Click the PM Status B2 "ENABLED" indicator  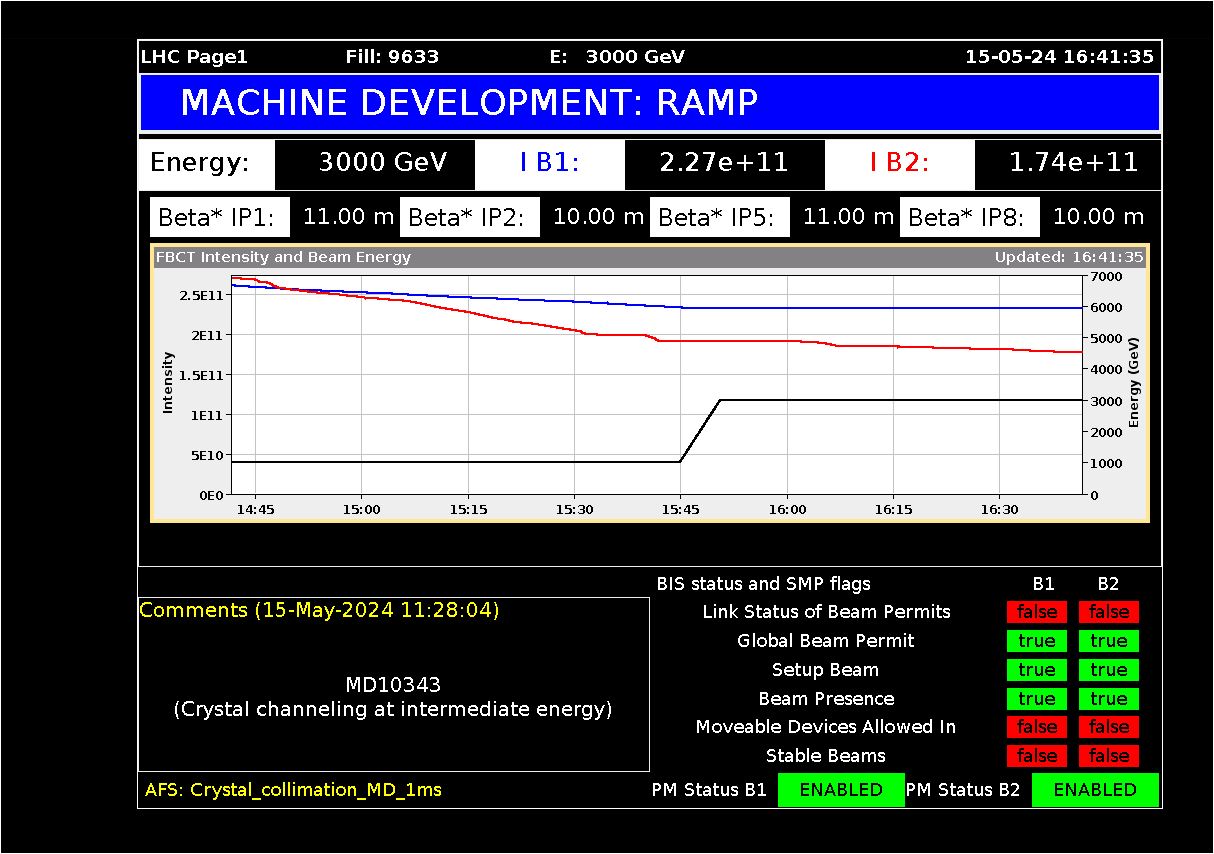pyautogui.click(x=1095, y=790)
